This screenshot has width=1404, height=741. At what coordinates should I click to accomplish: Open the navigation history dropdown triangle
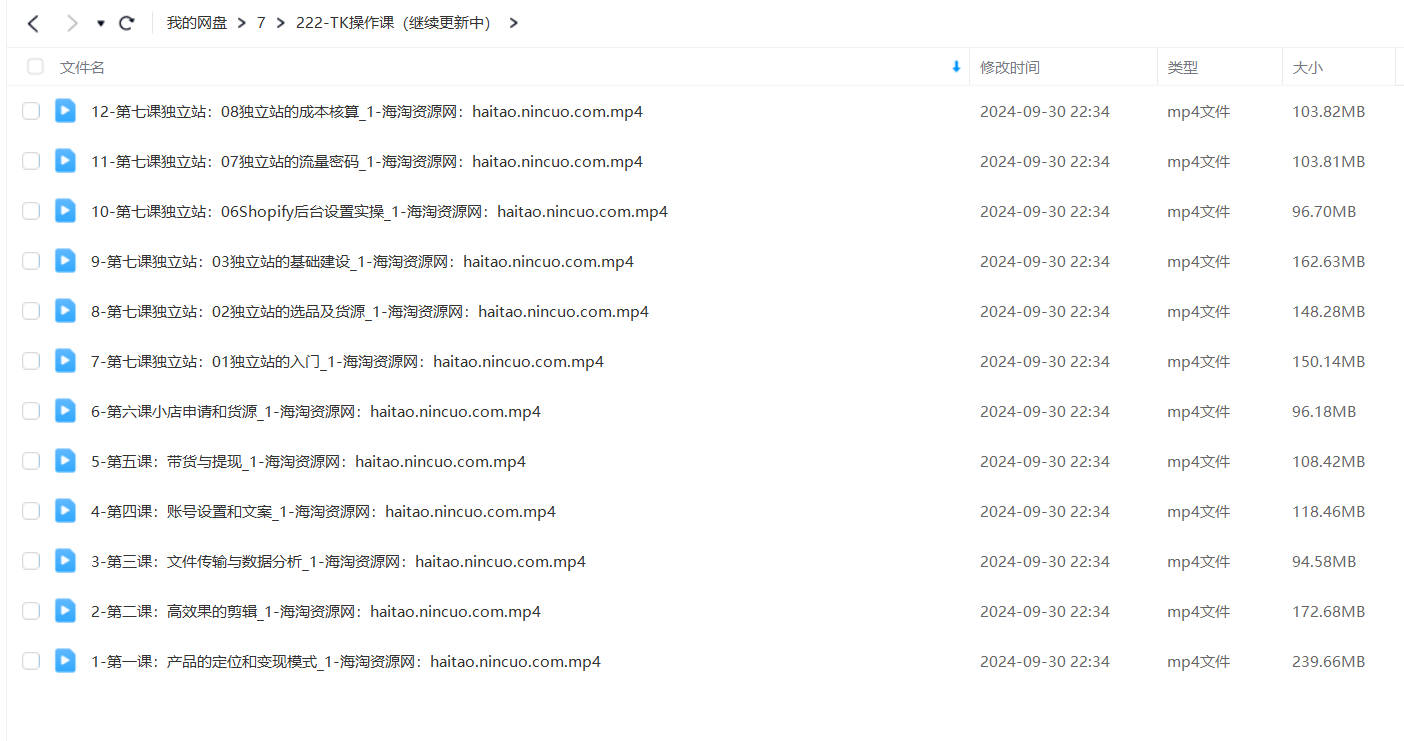pyautogui.click(x=101, y=24)
